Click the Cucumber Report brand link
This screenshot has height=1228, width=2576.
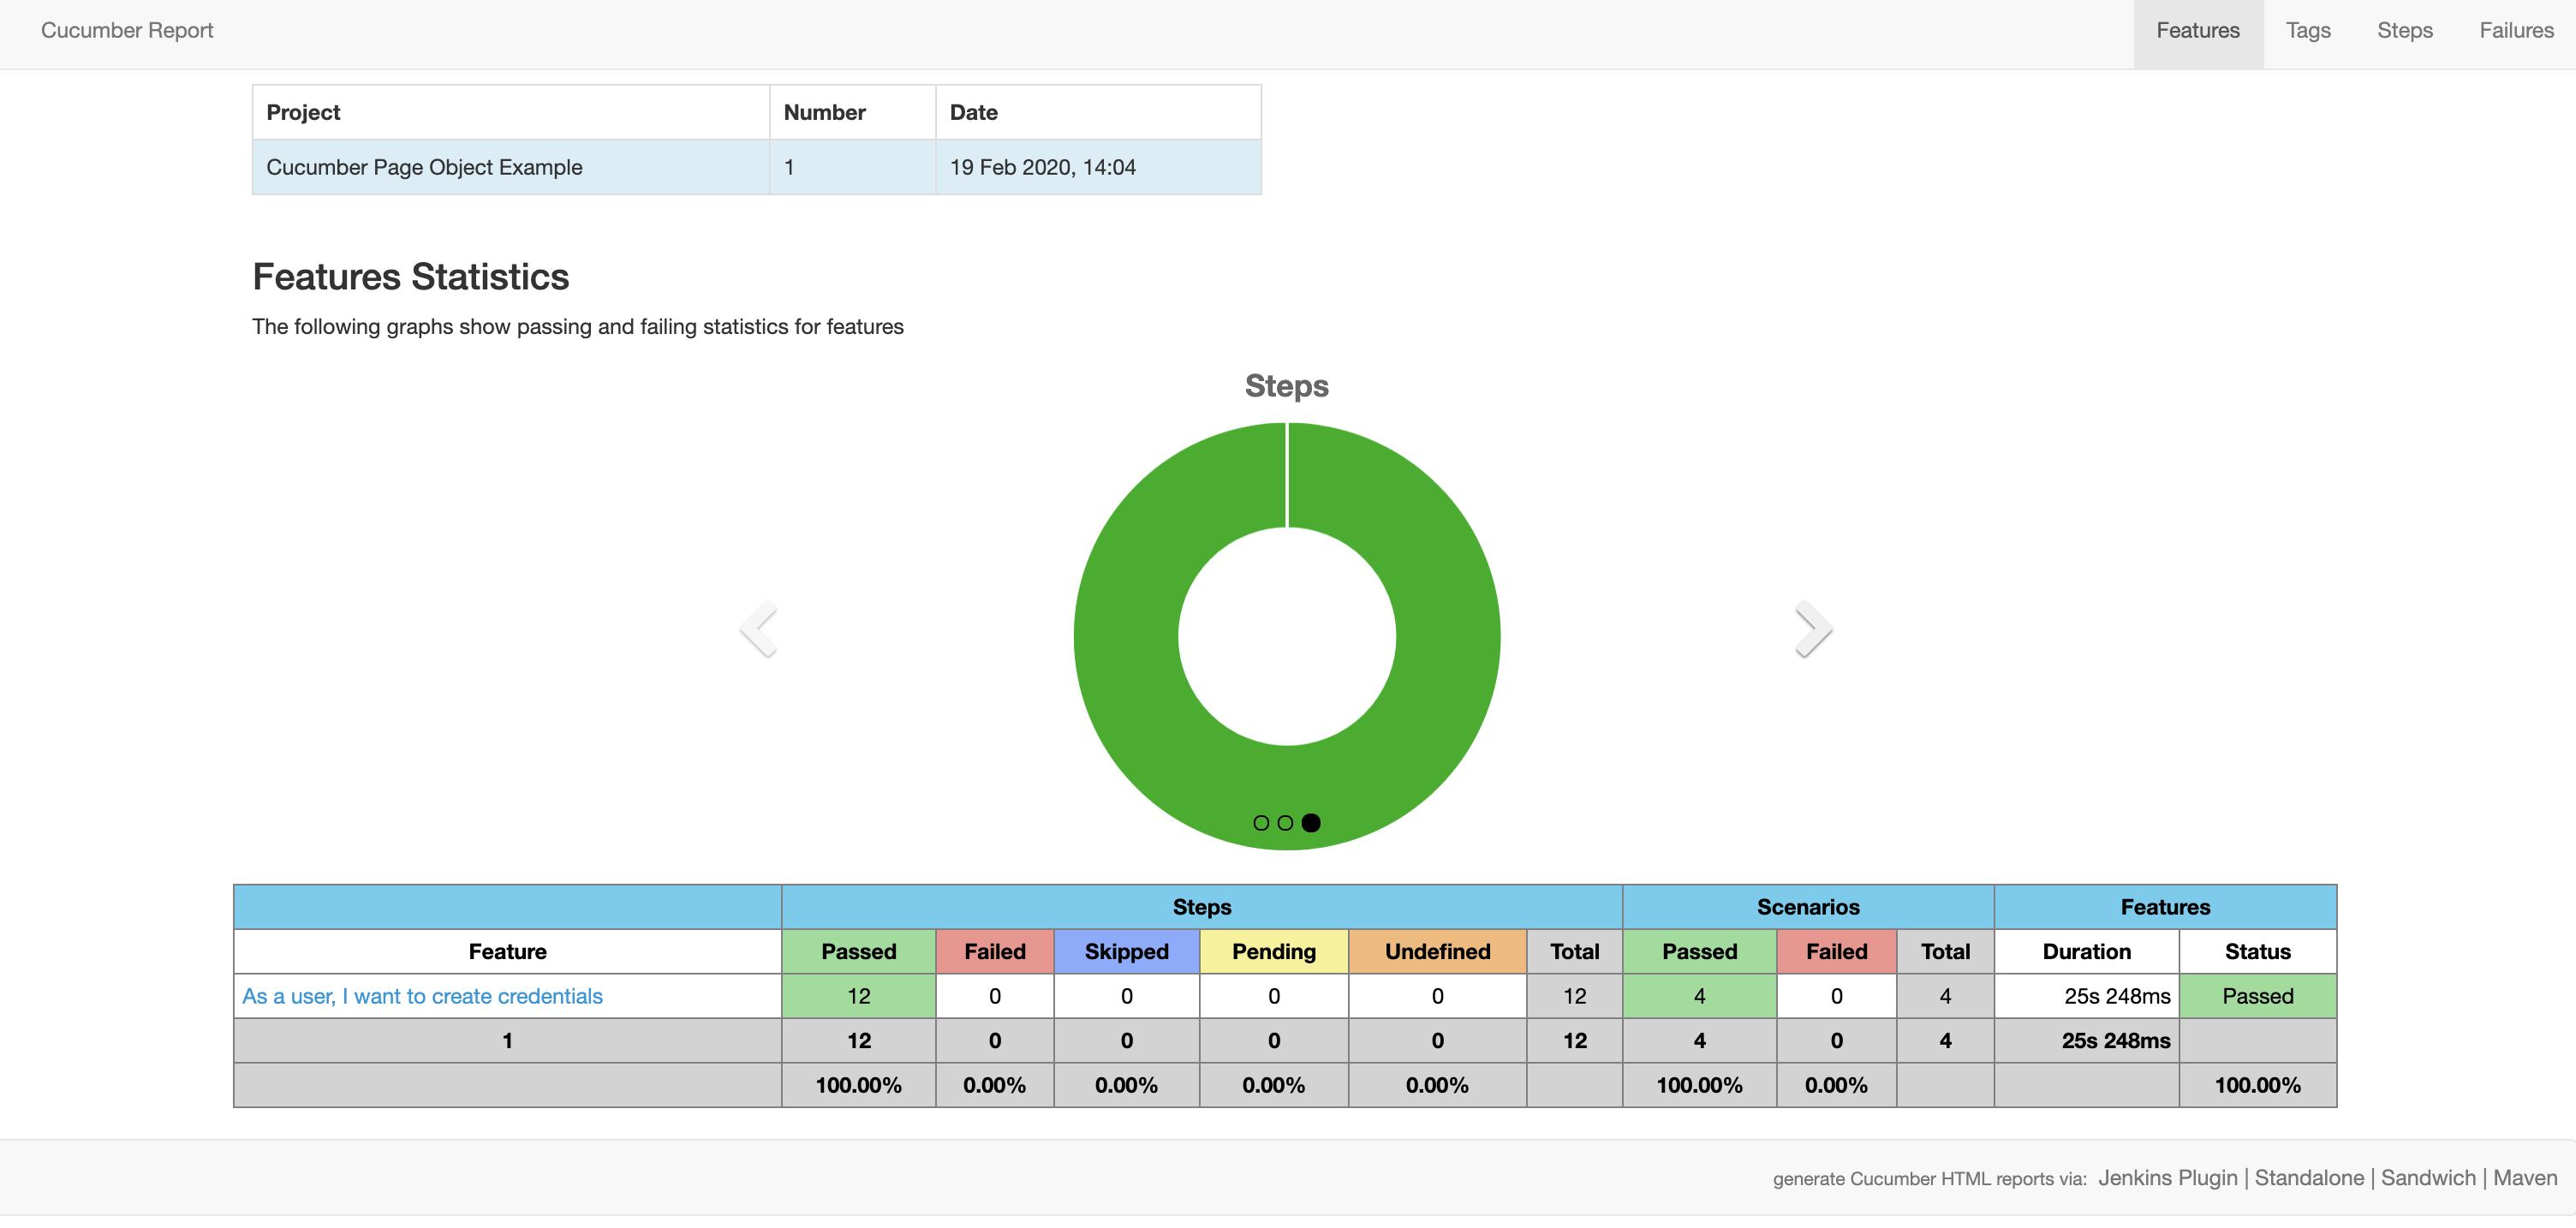click(x=127, y=31)
